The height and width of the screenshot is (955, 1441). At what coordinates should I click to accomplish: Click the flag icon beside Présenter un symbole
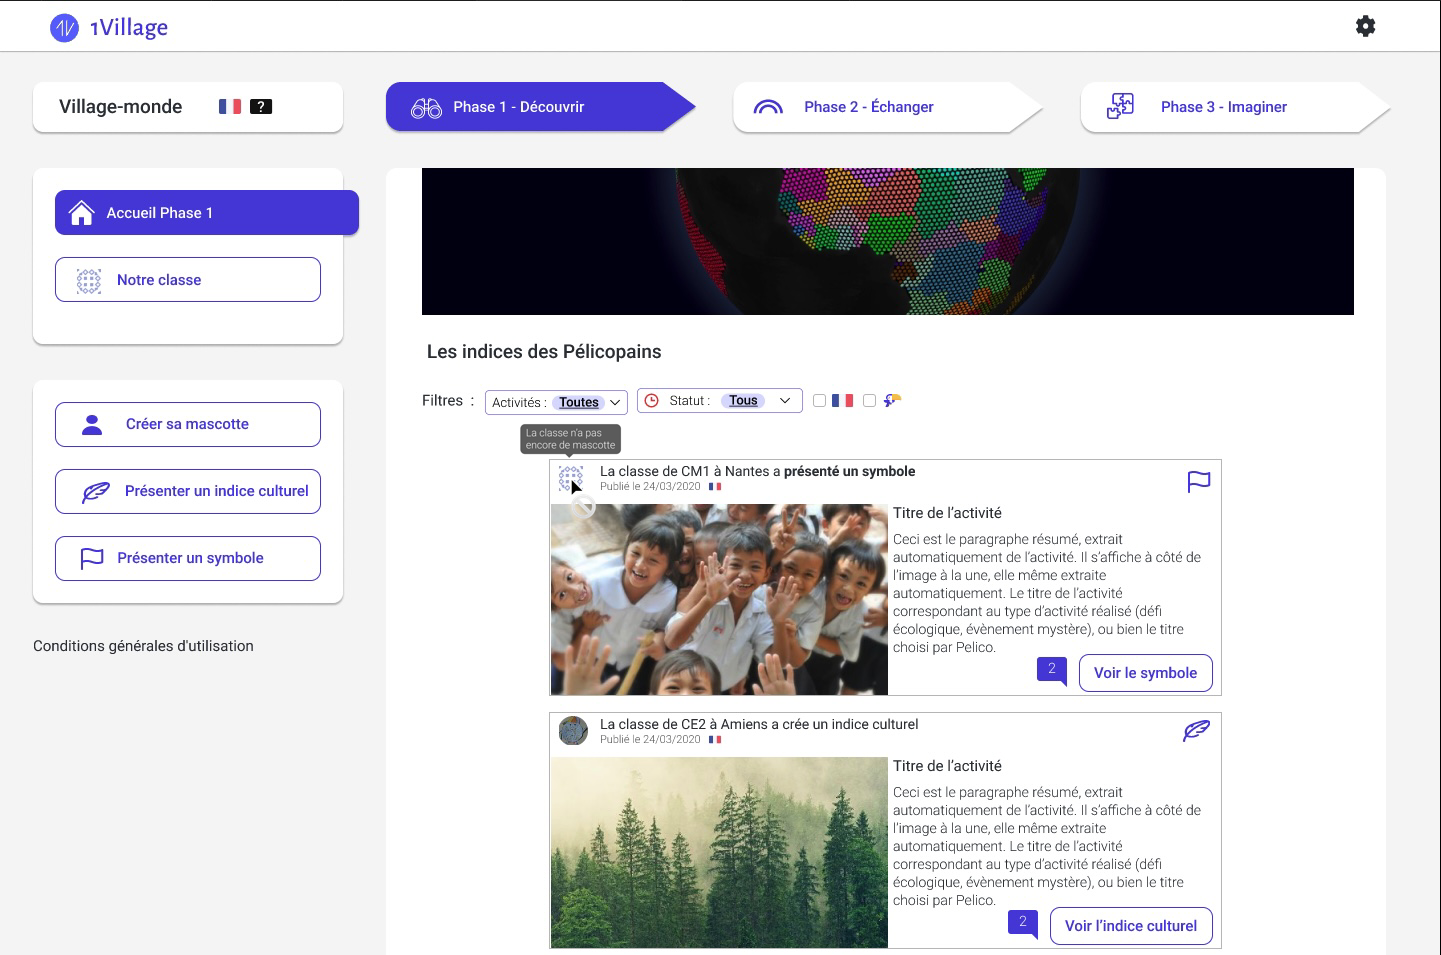click(92, 559)
